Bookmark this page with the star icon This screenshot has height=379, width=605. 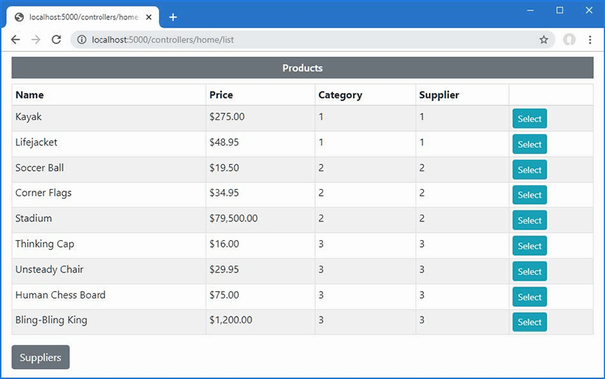coord(544,40)
